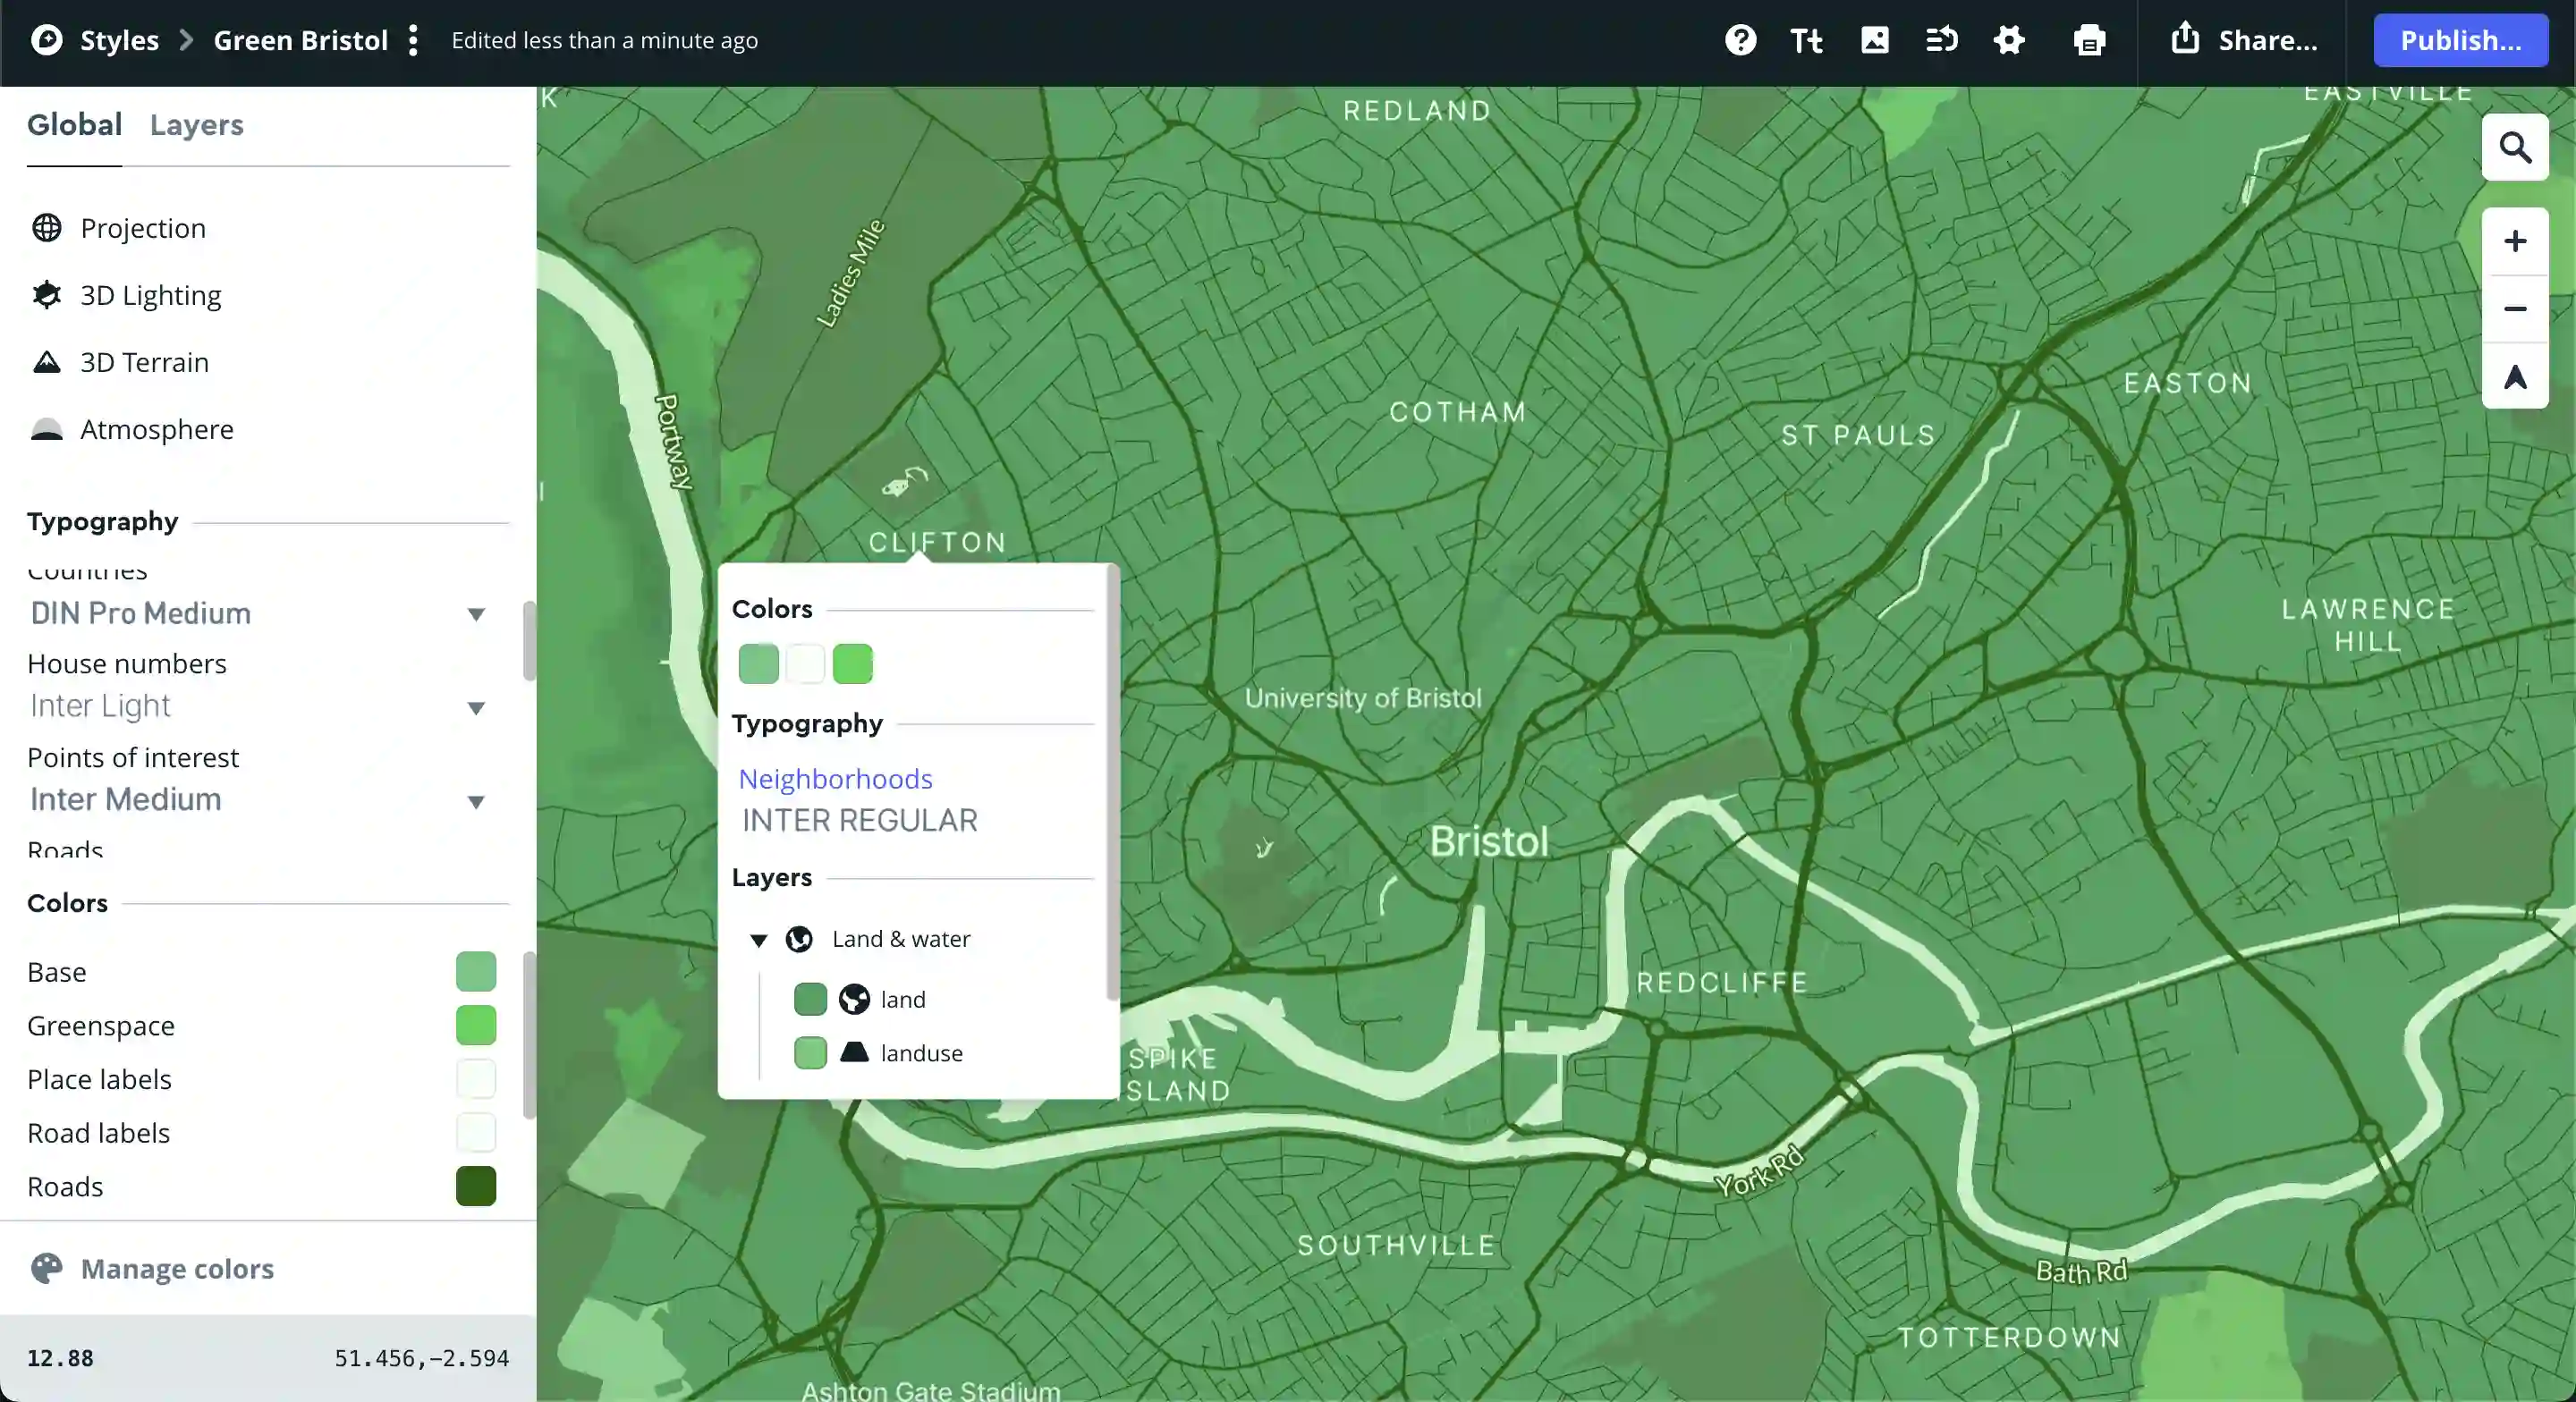
Task: Open the Neighborhoods typography link
Action: click(x=835, y=778)
